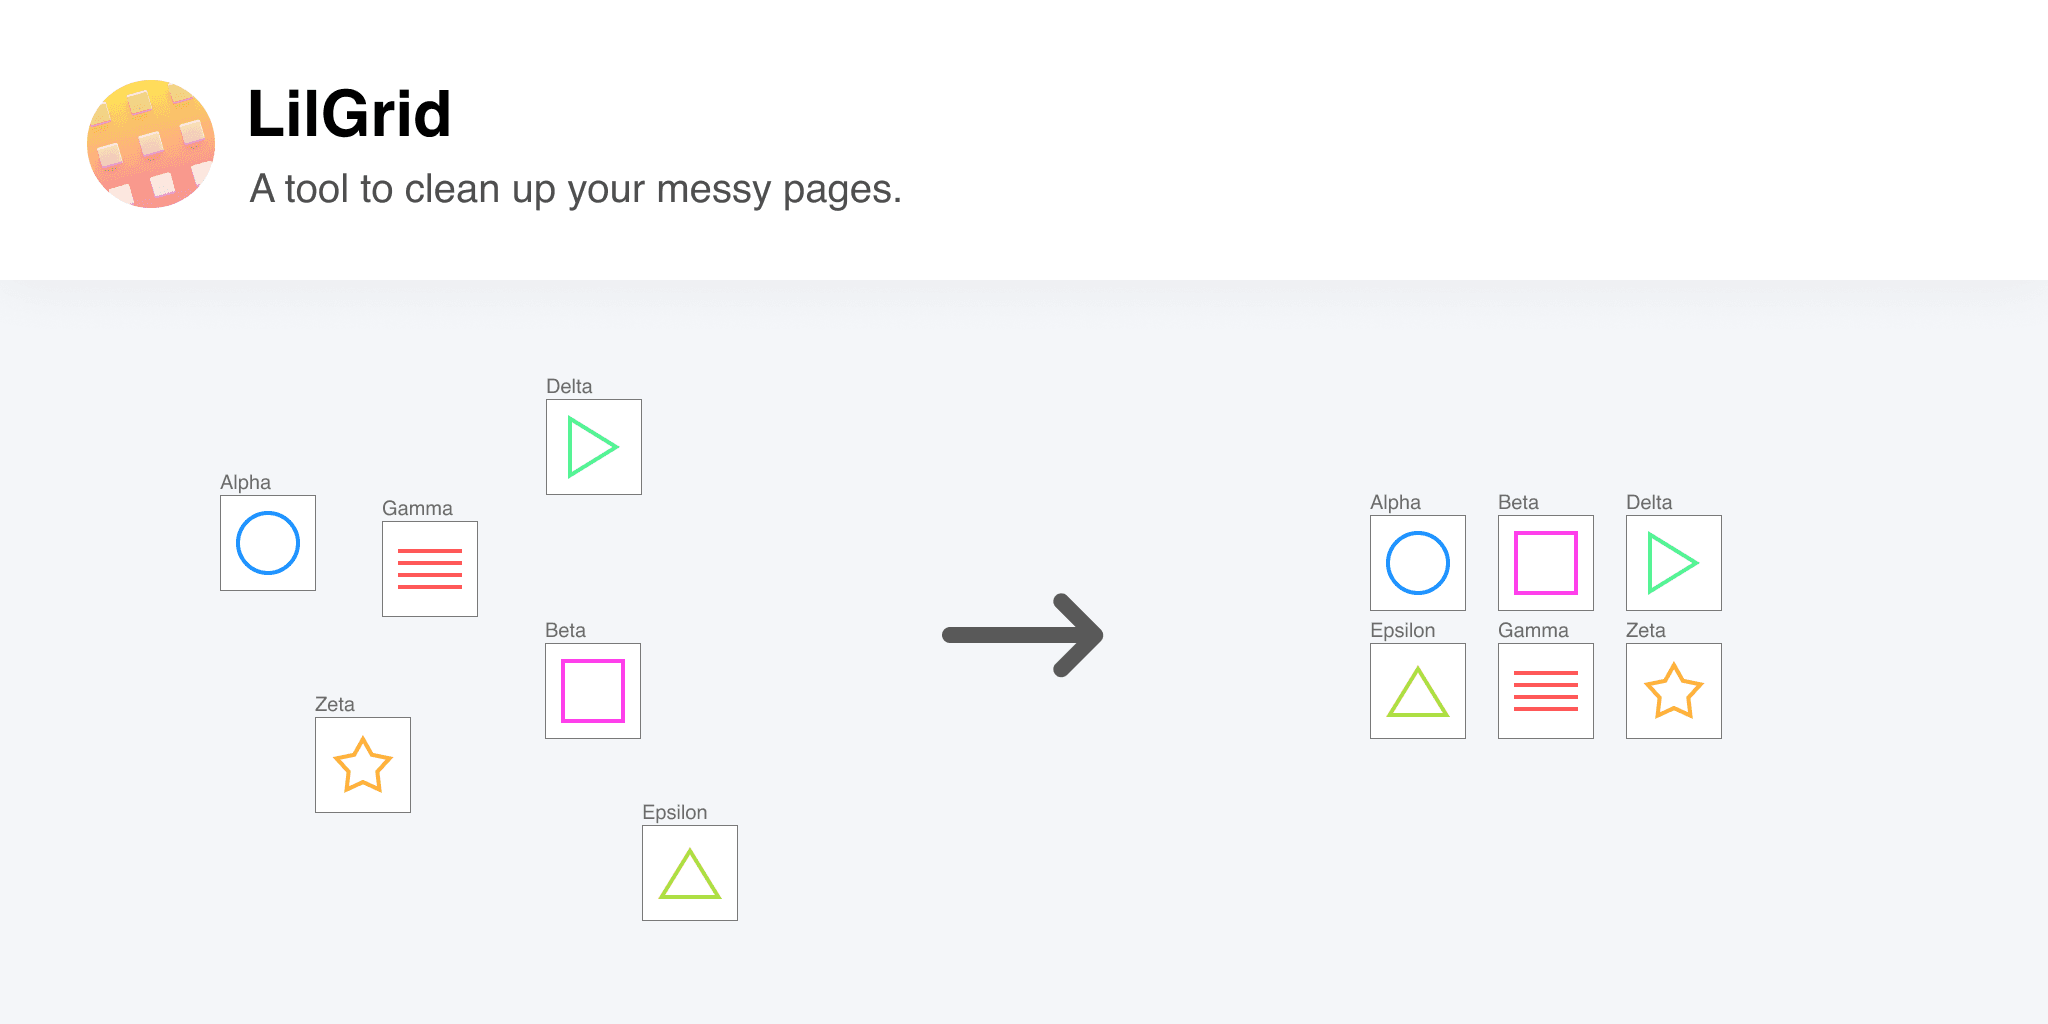Click the tagline about cleaning messy pages
Image resolution: width=2048 pixels, height=1024 pixels.
tap(575, 189)
